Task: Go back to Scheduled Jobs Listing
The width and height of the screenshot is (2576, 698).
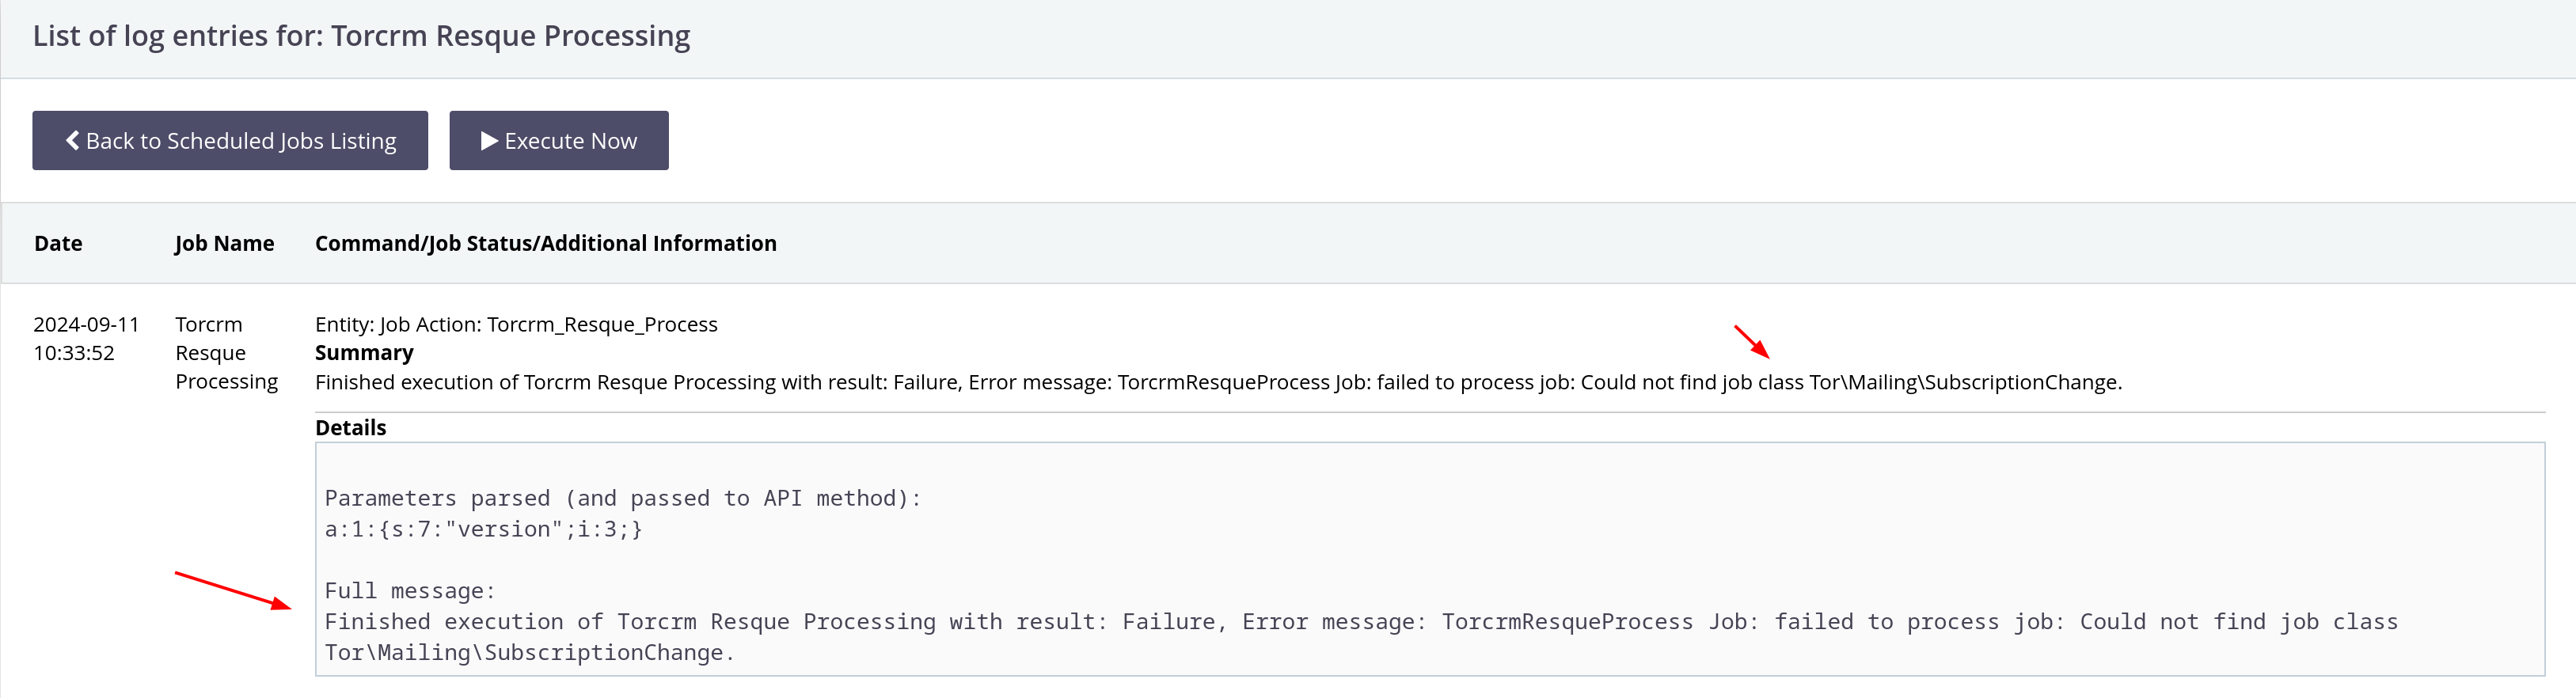Action: click(230, 141)
